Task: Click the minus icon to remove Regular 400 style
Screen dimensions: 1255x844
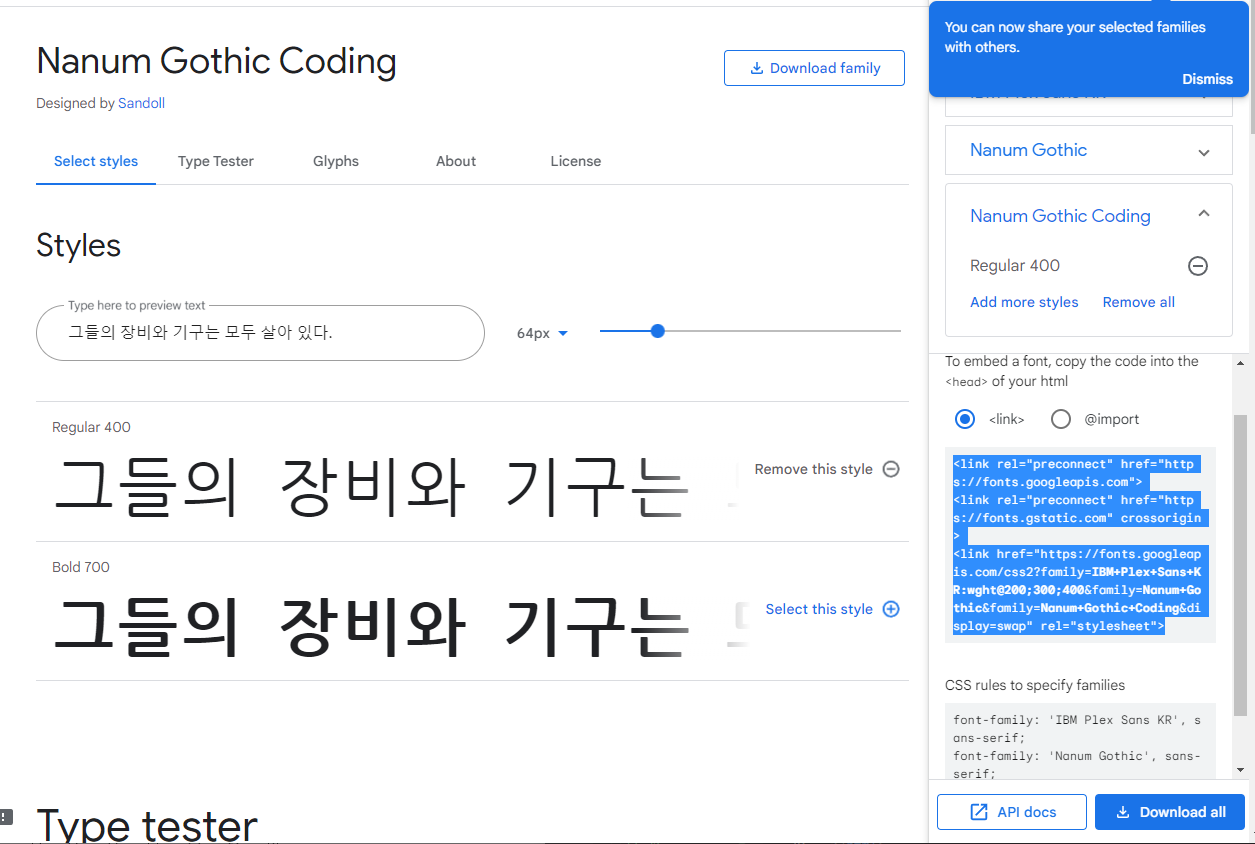Action: tap(891, 469)
